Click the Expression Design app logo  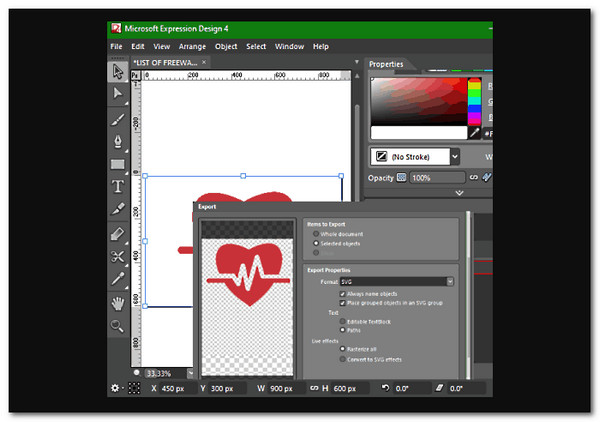point(116,28)
